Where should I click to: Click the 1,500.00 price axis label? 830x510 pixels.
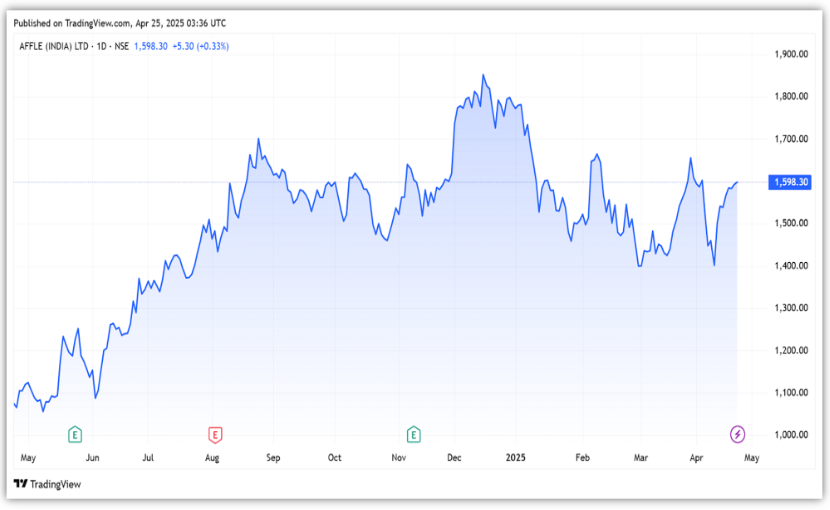(791, 223)
